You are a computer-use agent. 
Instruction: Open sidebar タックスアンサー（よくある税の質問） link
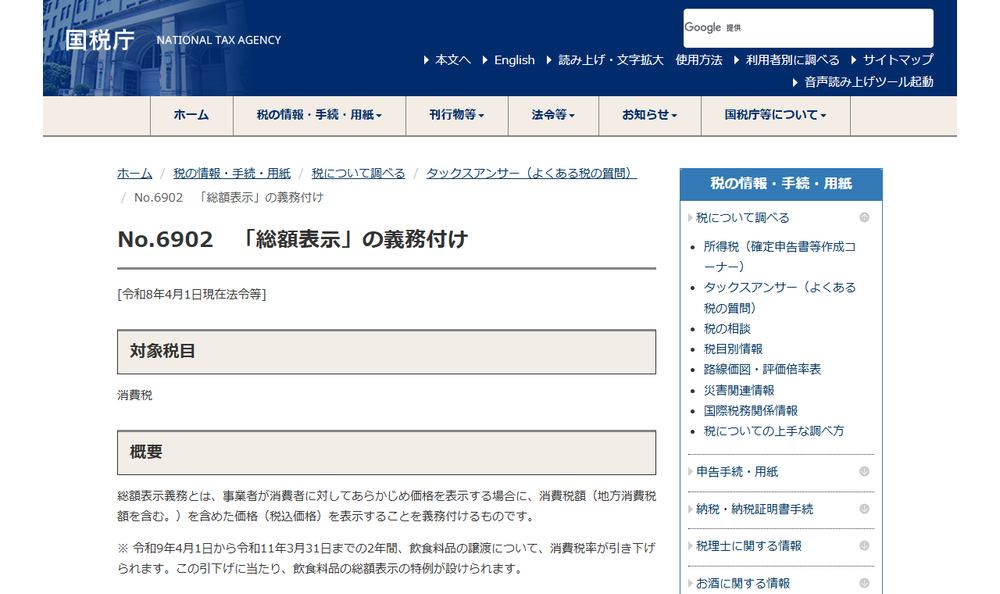(x=779, y=297)
